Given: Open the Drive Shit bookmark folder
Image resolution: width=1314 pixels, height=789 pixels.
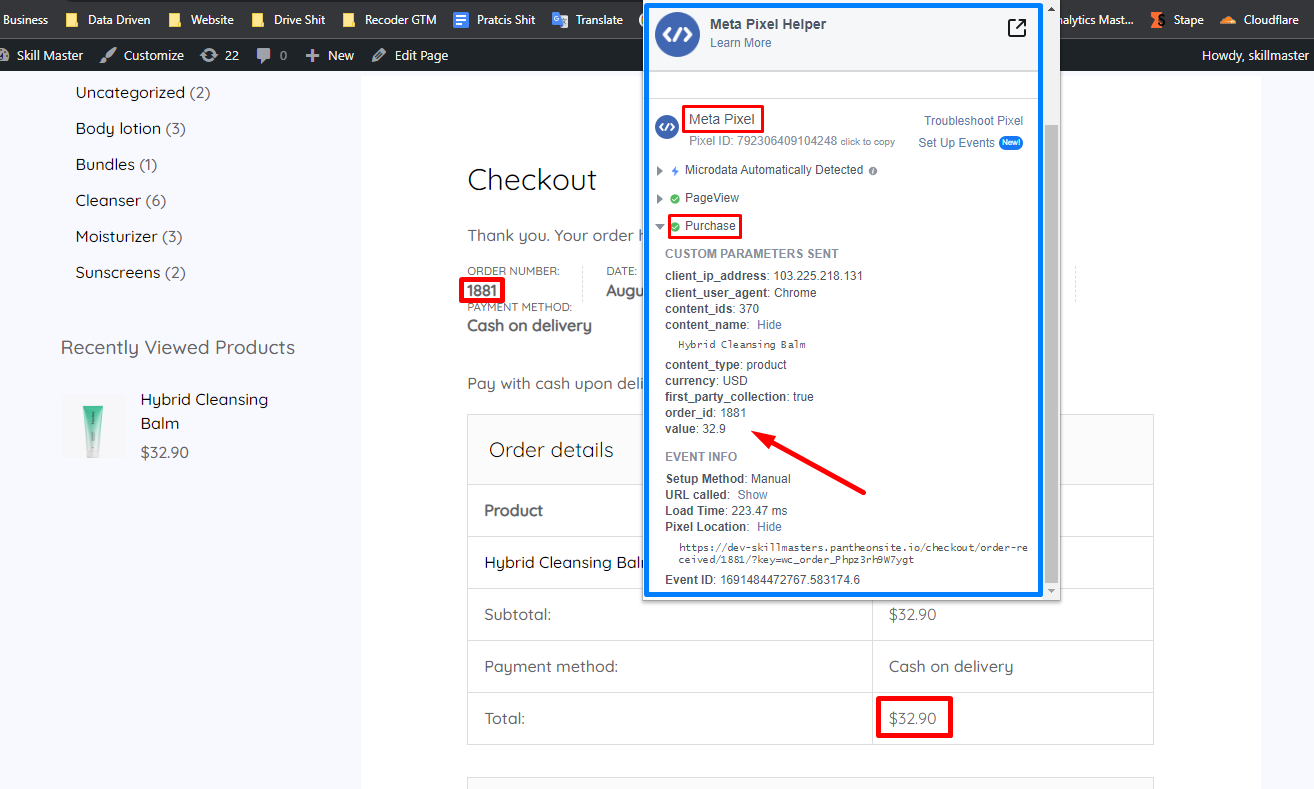Looking at the screenshot, I should coord(288,19).
